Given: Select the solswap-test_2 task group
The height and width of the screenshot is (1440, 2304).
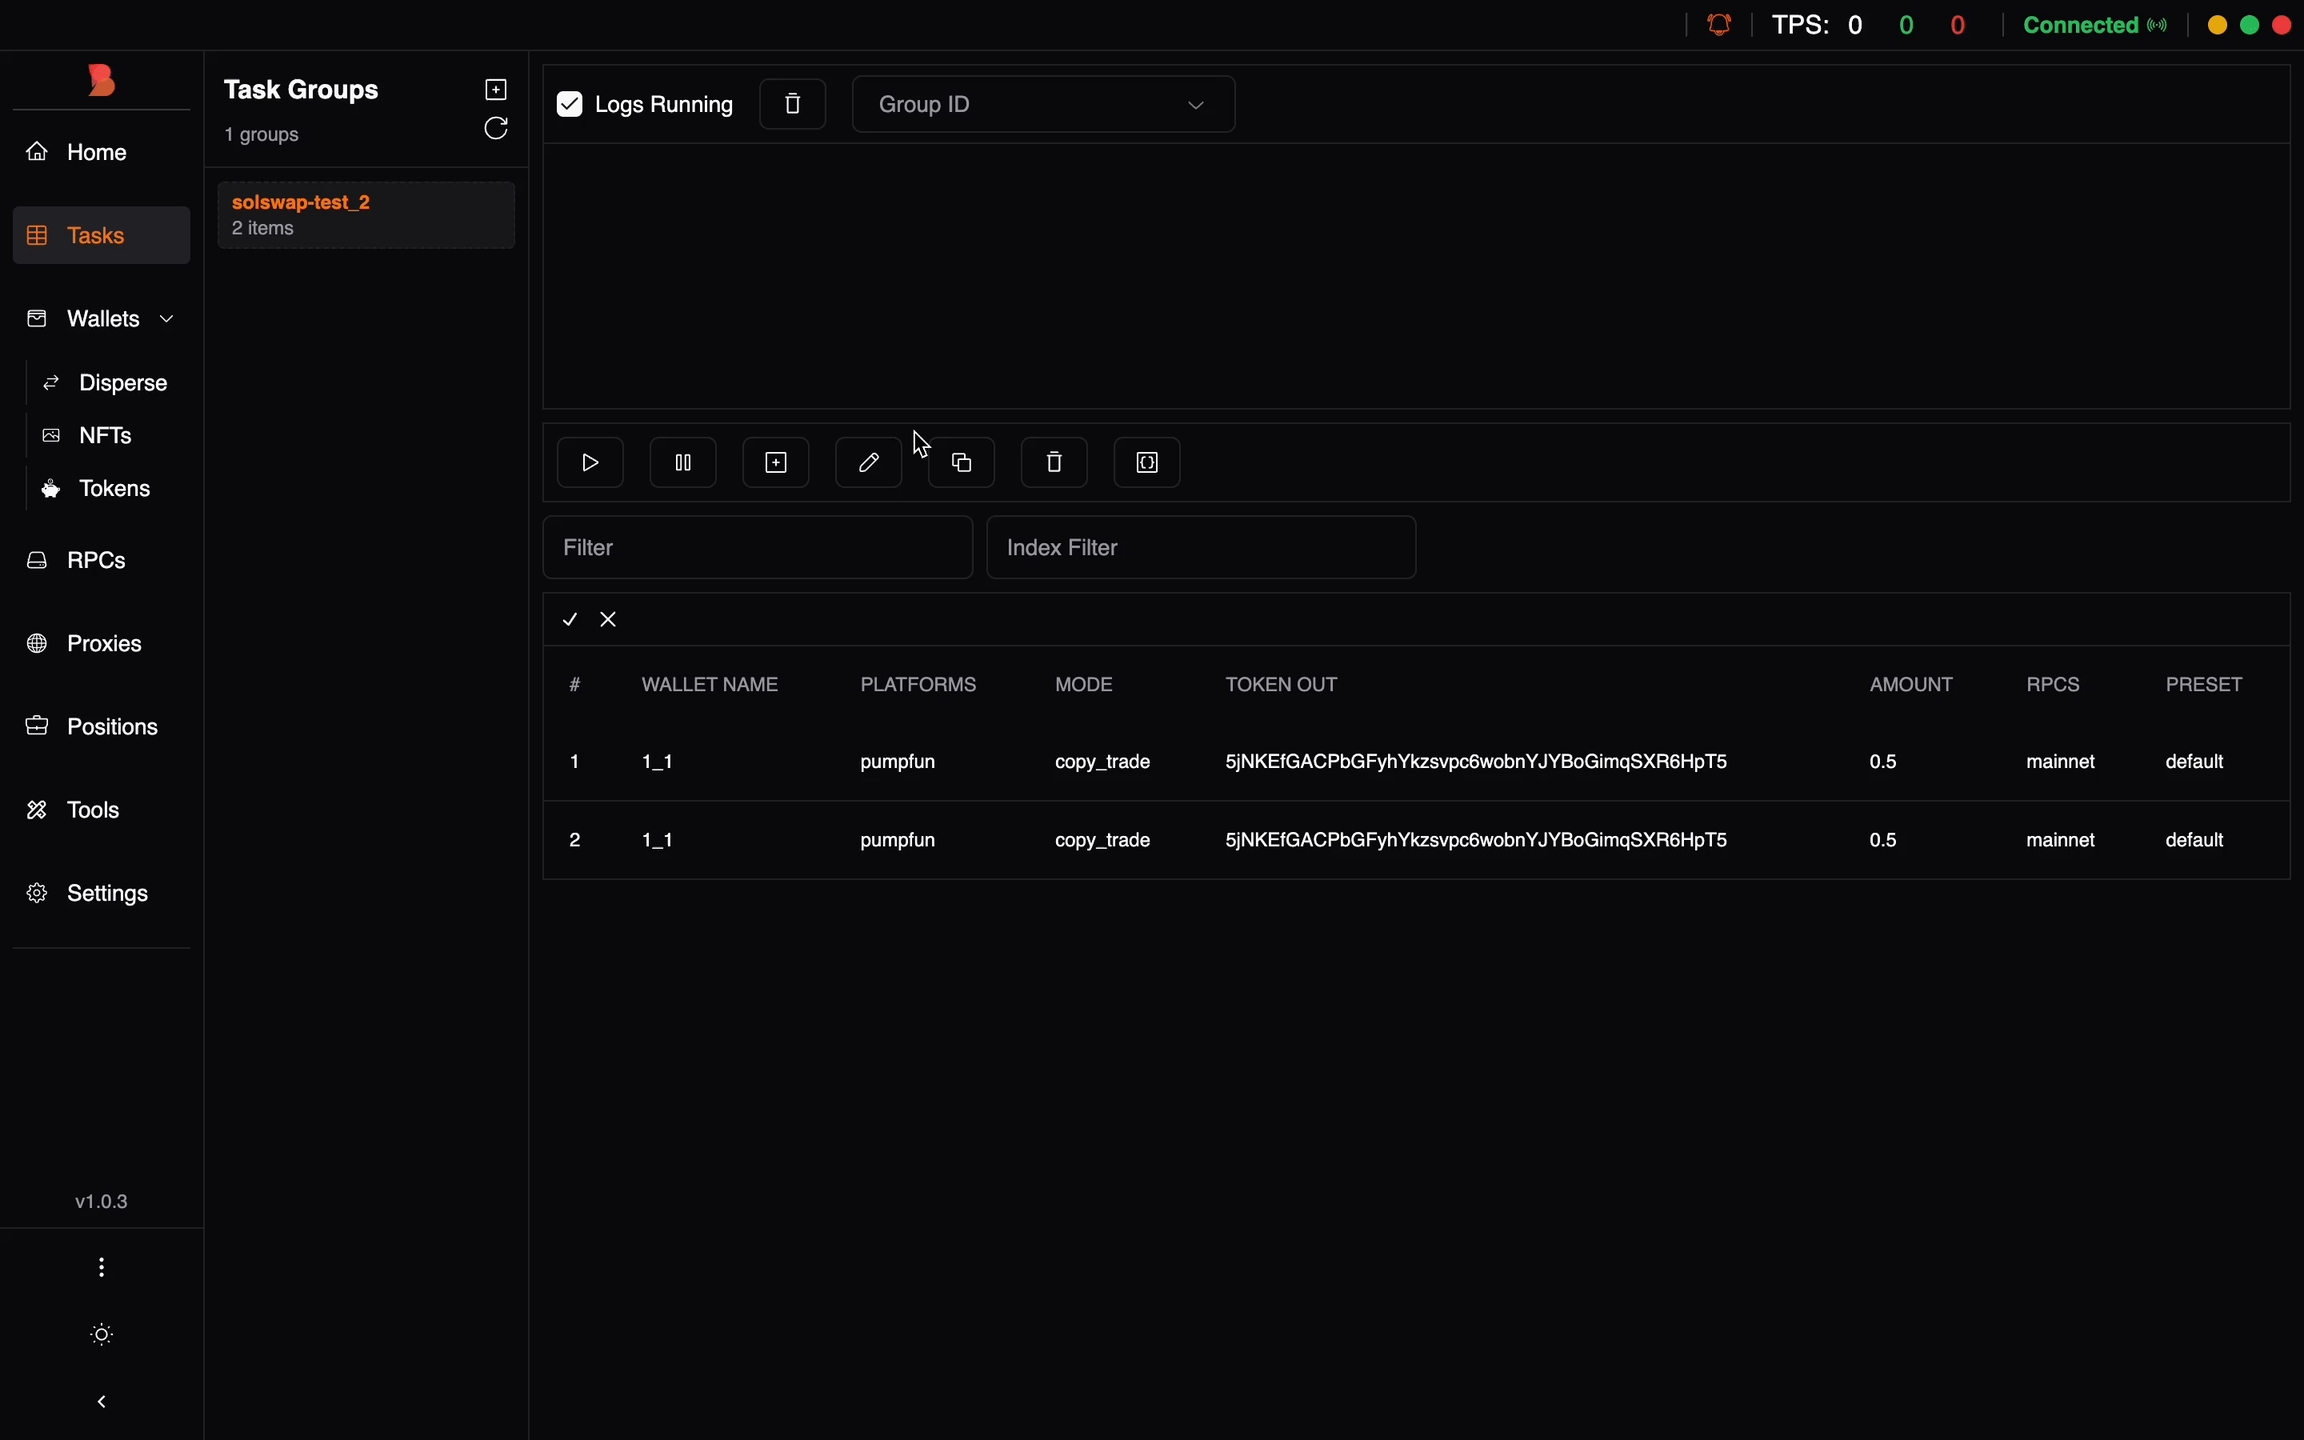Looking at the screenshot, I should (x=365, y=215).
